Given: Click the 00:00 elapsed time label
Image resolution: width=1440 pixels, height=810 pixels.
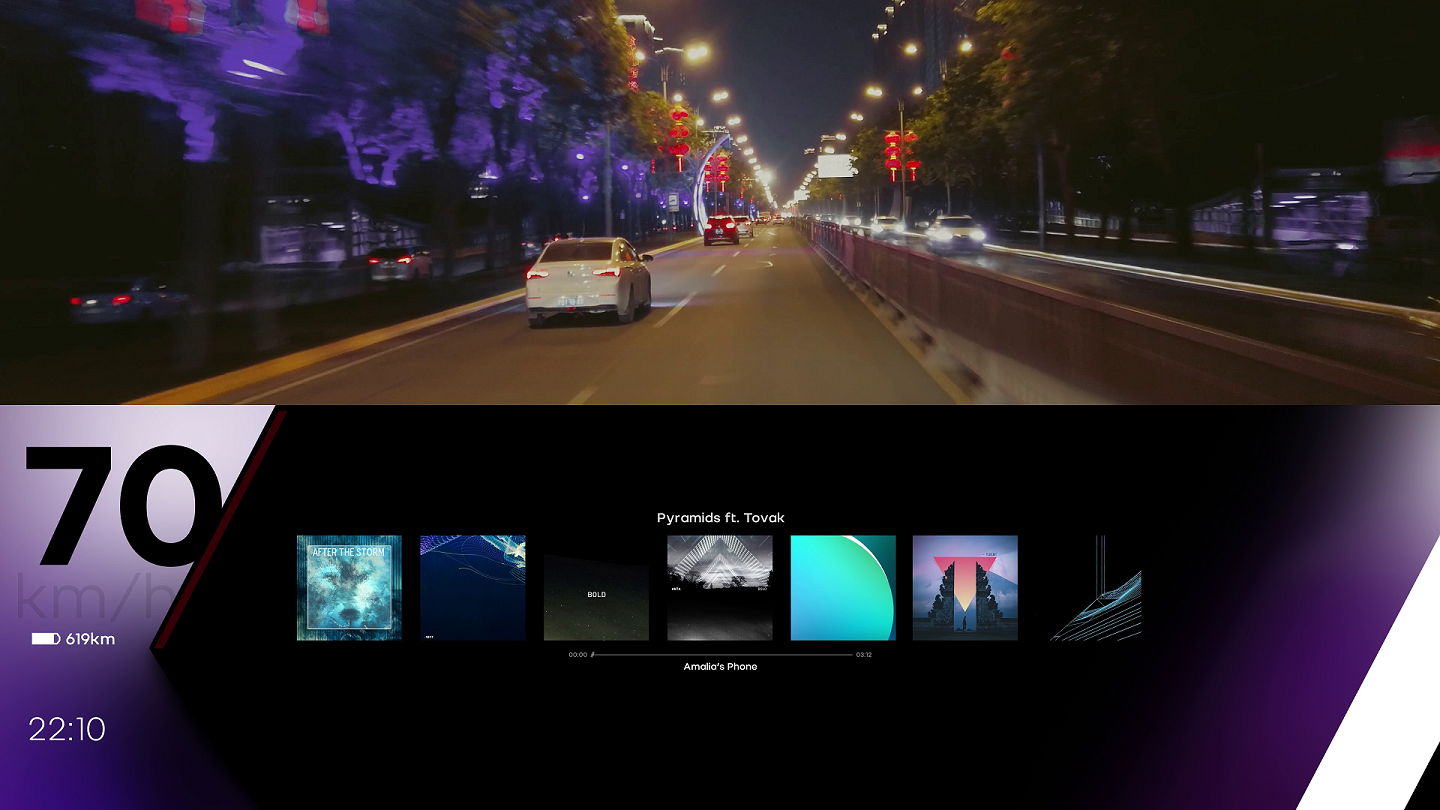Looking at the screenshot, I should point(578,654).
